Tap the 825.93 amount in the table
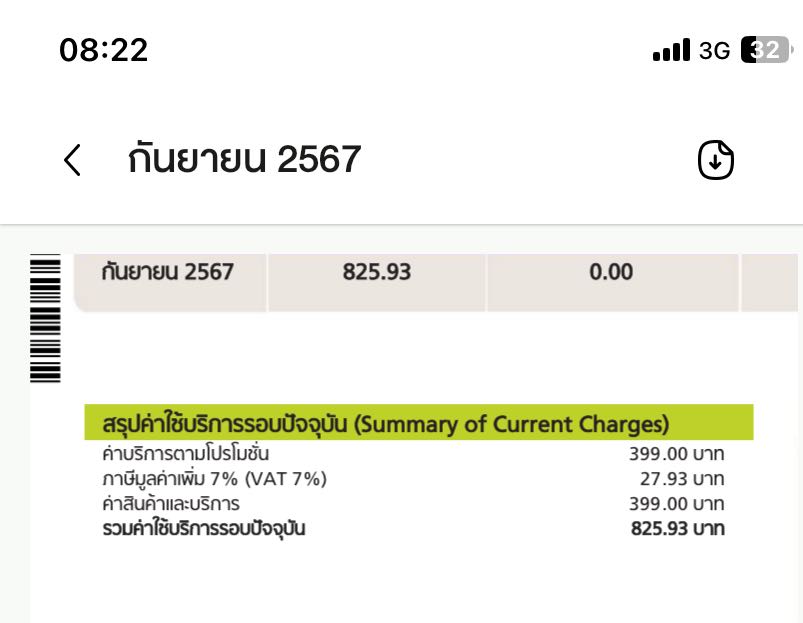Screen dimensions: 803x623 [376, 272]
